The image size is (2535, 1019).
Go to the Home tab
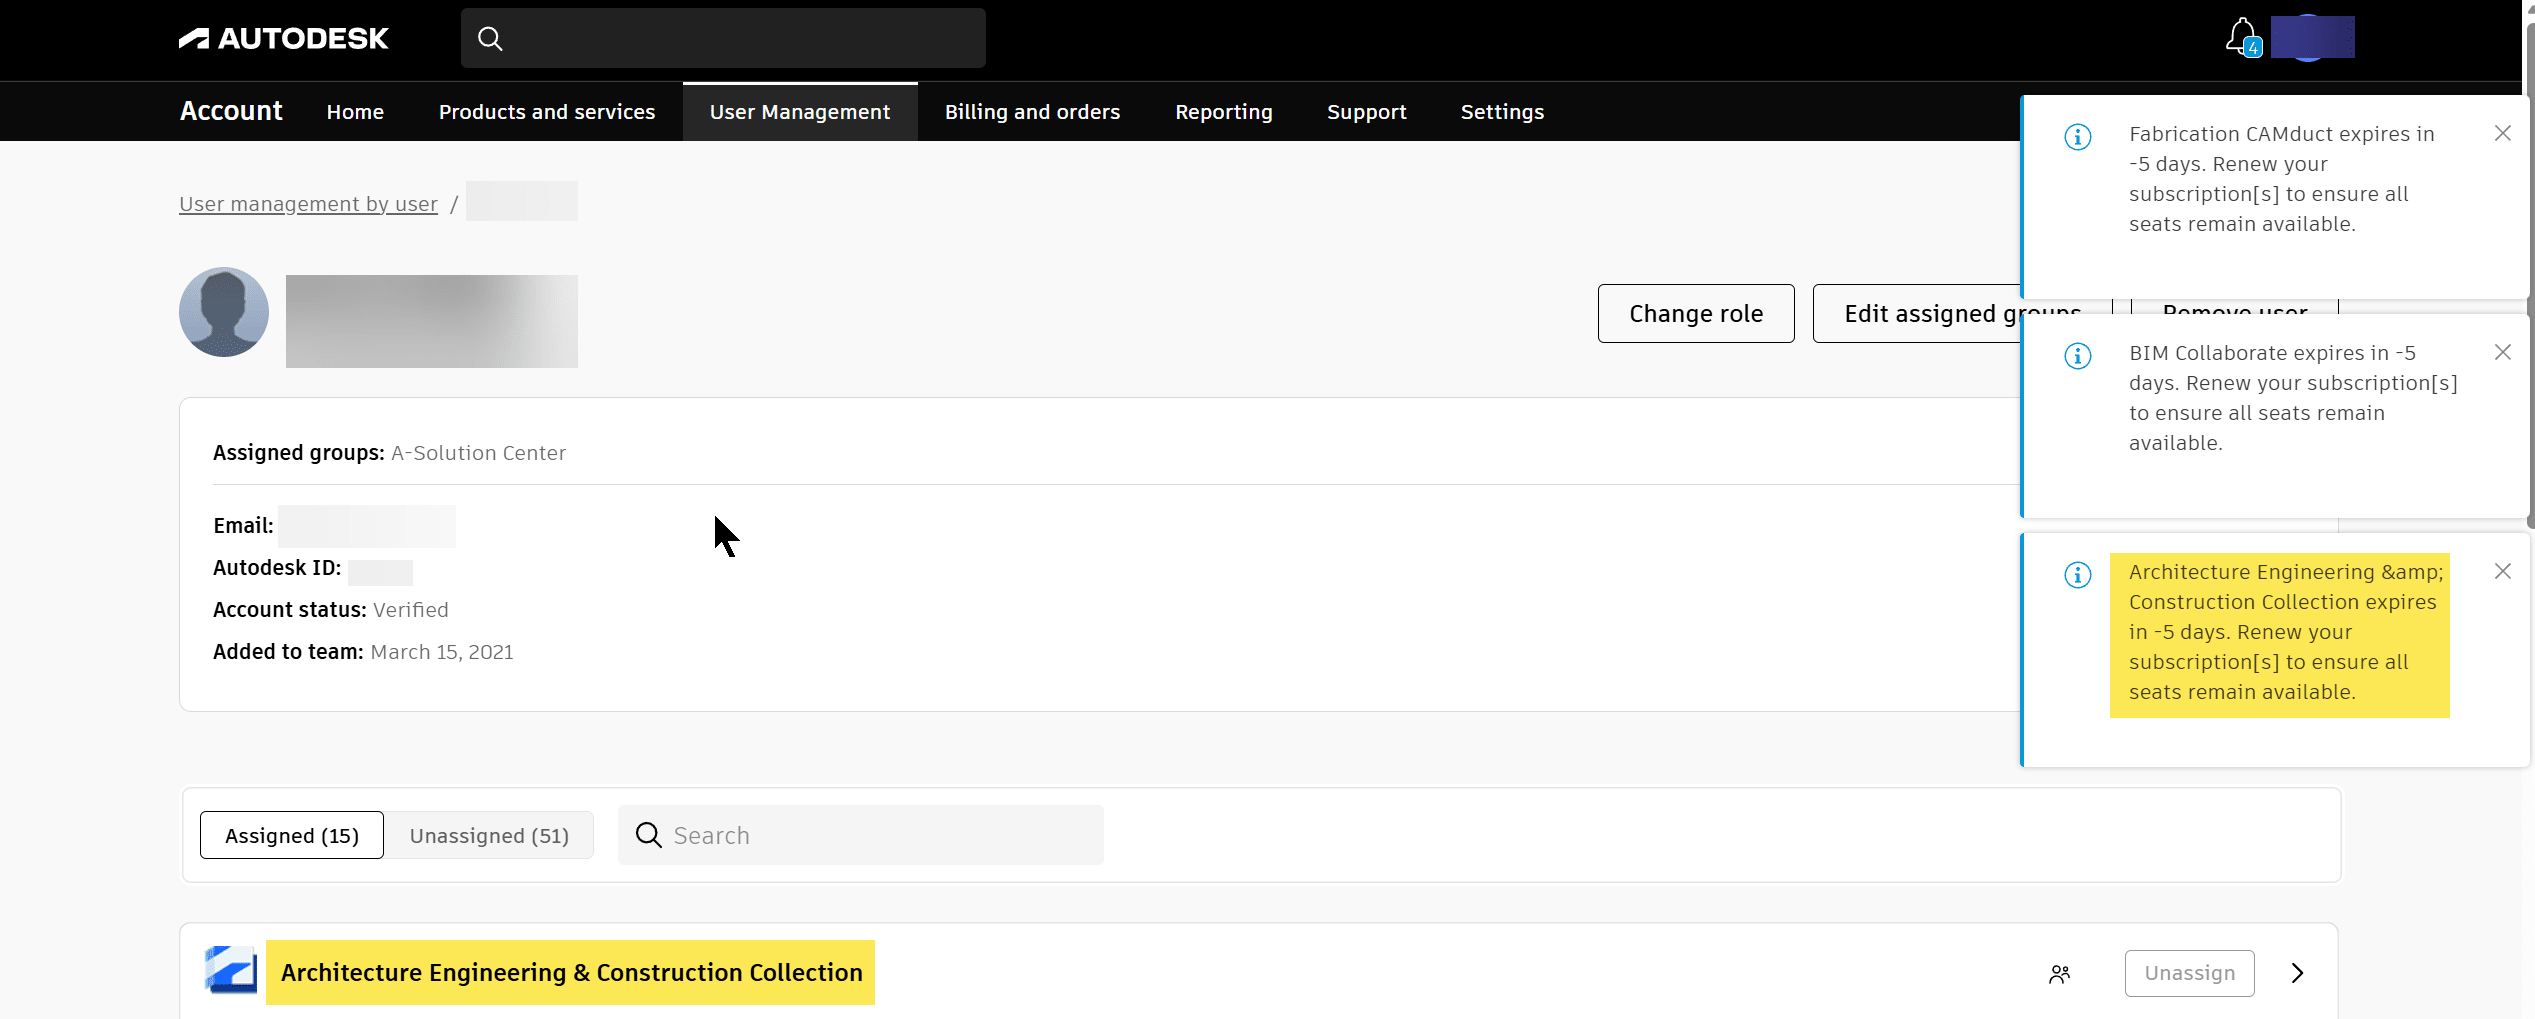(x=355, y=112)
